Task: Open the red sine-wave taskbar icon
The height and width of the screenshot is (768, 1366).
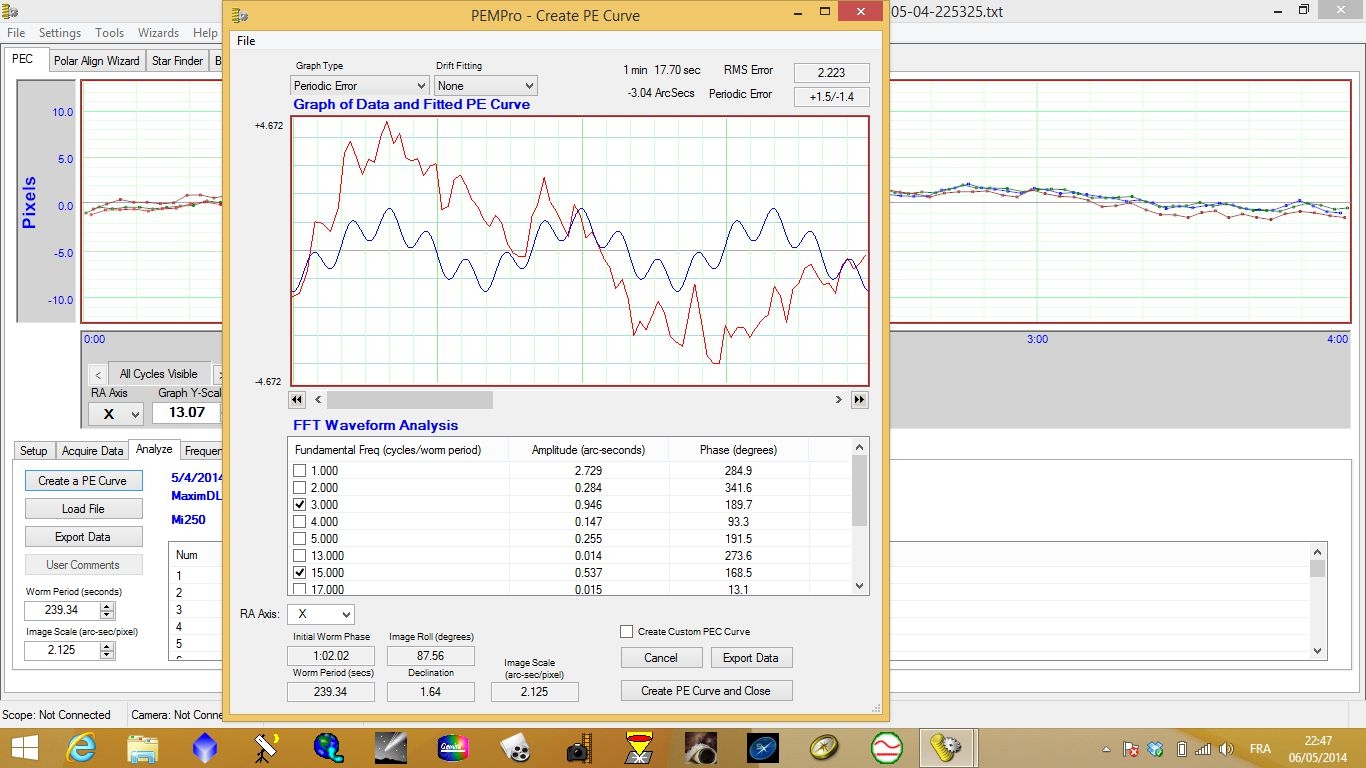Action: [887, 748]
